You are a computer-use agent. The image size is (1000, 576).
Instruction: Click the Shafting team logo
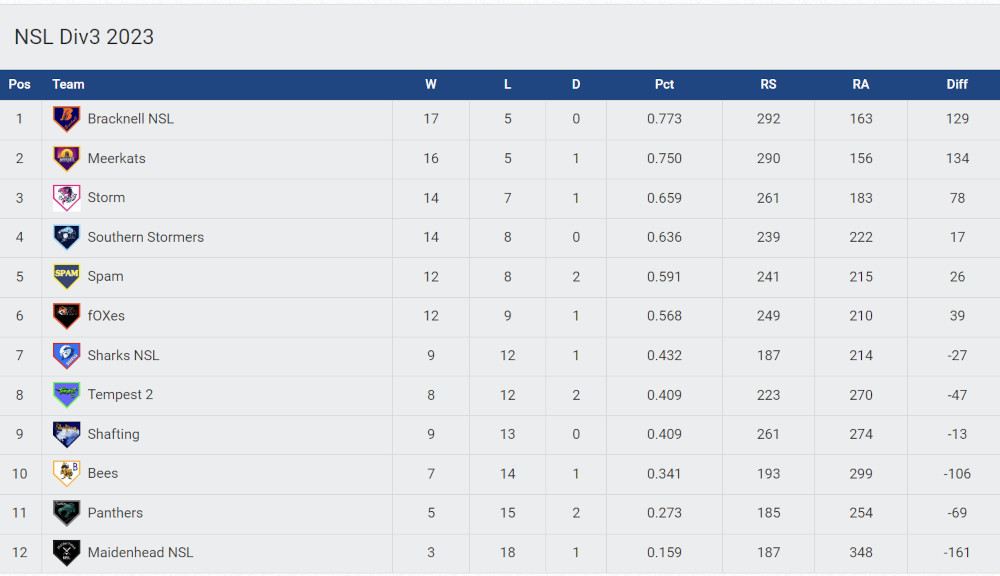(x=66, y=434)
